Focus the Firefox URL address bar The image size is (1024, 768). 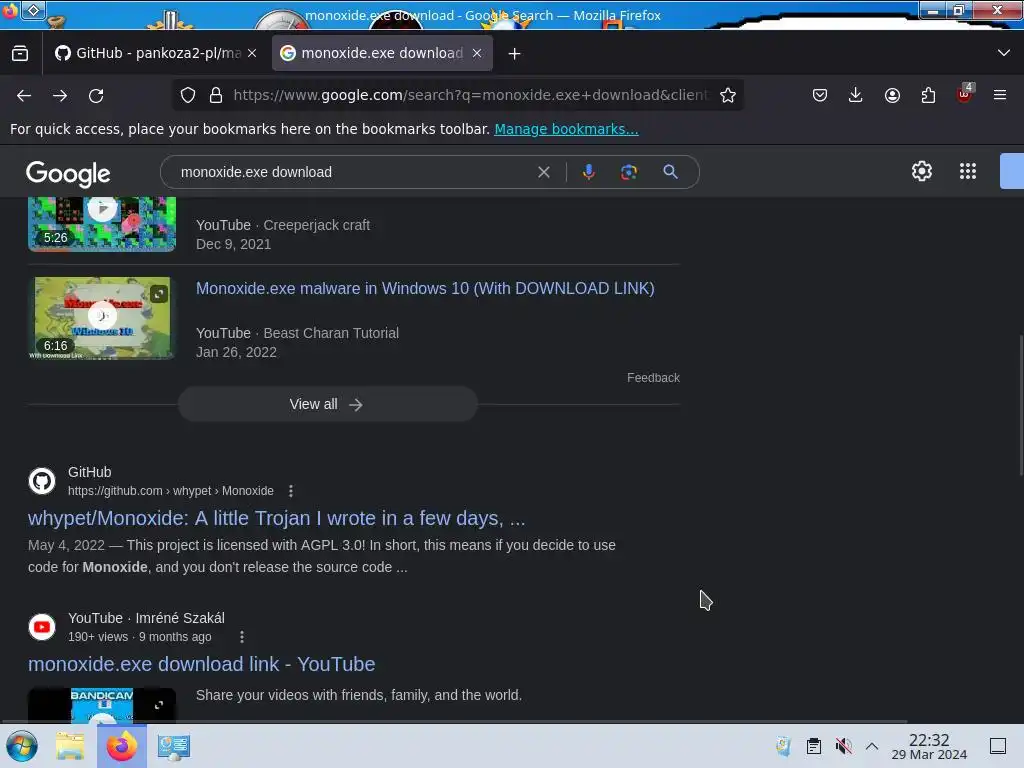470,95
